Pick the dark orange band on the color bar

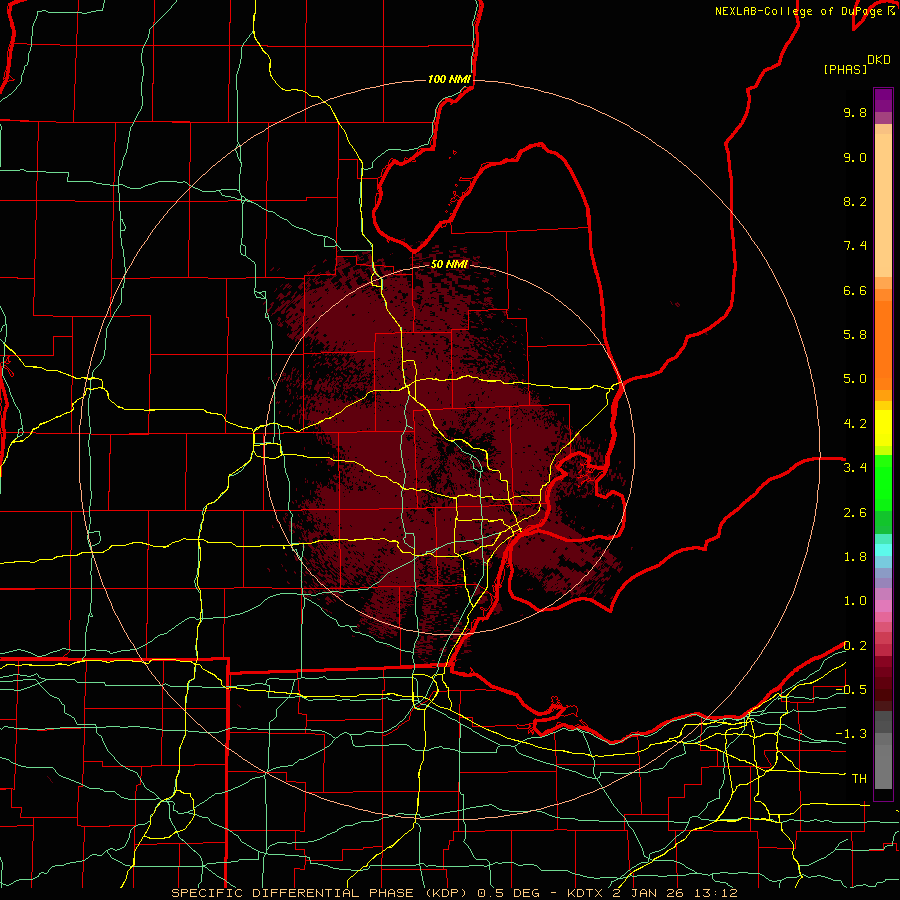pyautogui.click(x=883, y=344)
